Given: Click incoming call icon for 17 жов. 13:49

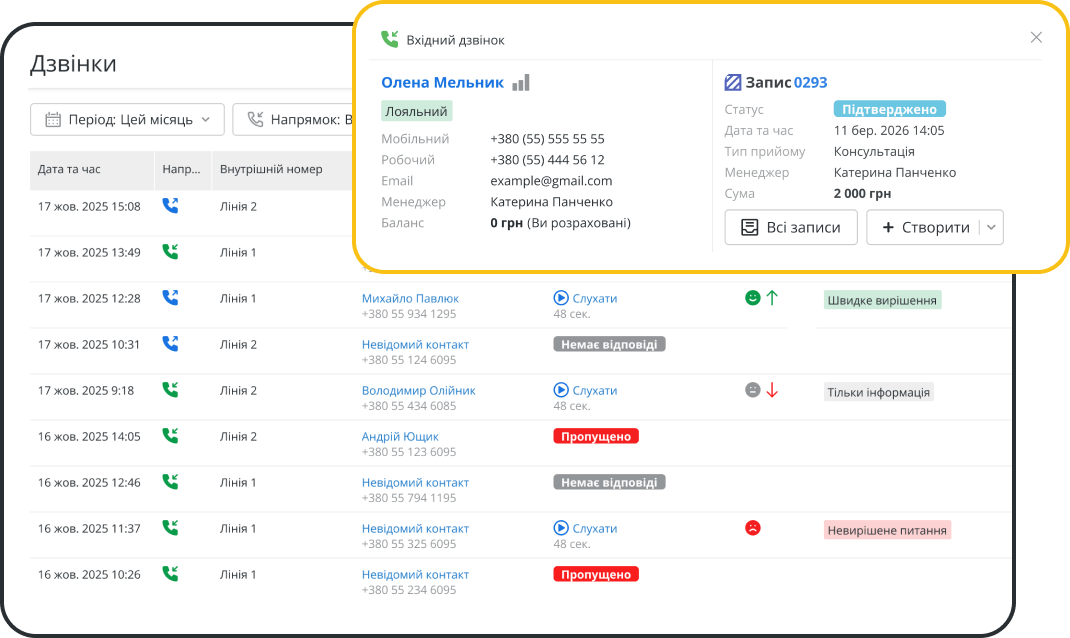Looking at the screenshot, I should point(170,252).
